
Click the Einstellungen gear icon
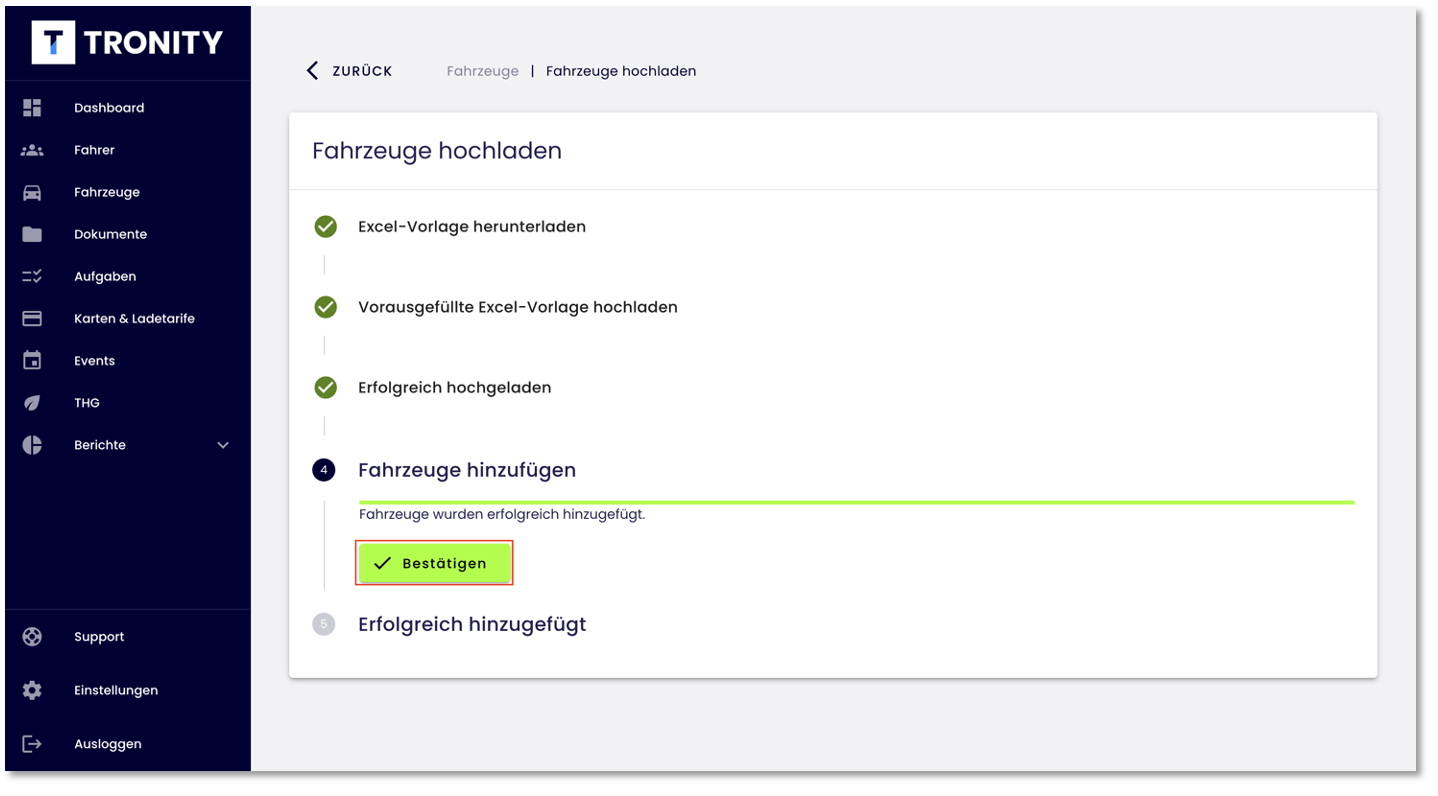coord(32,690)
